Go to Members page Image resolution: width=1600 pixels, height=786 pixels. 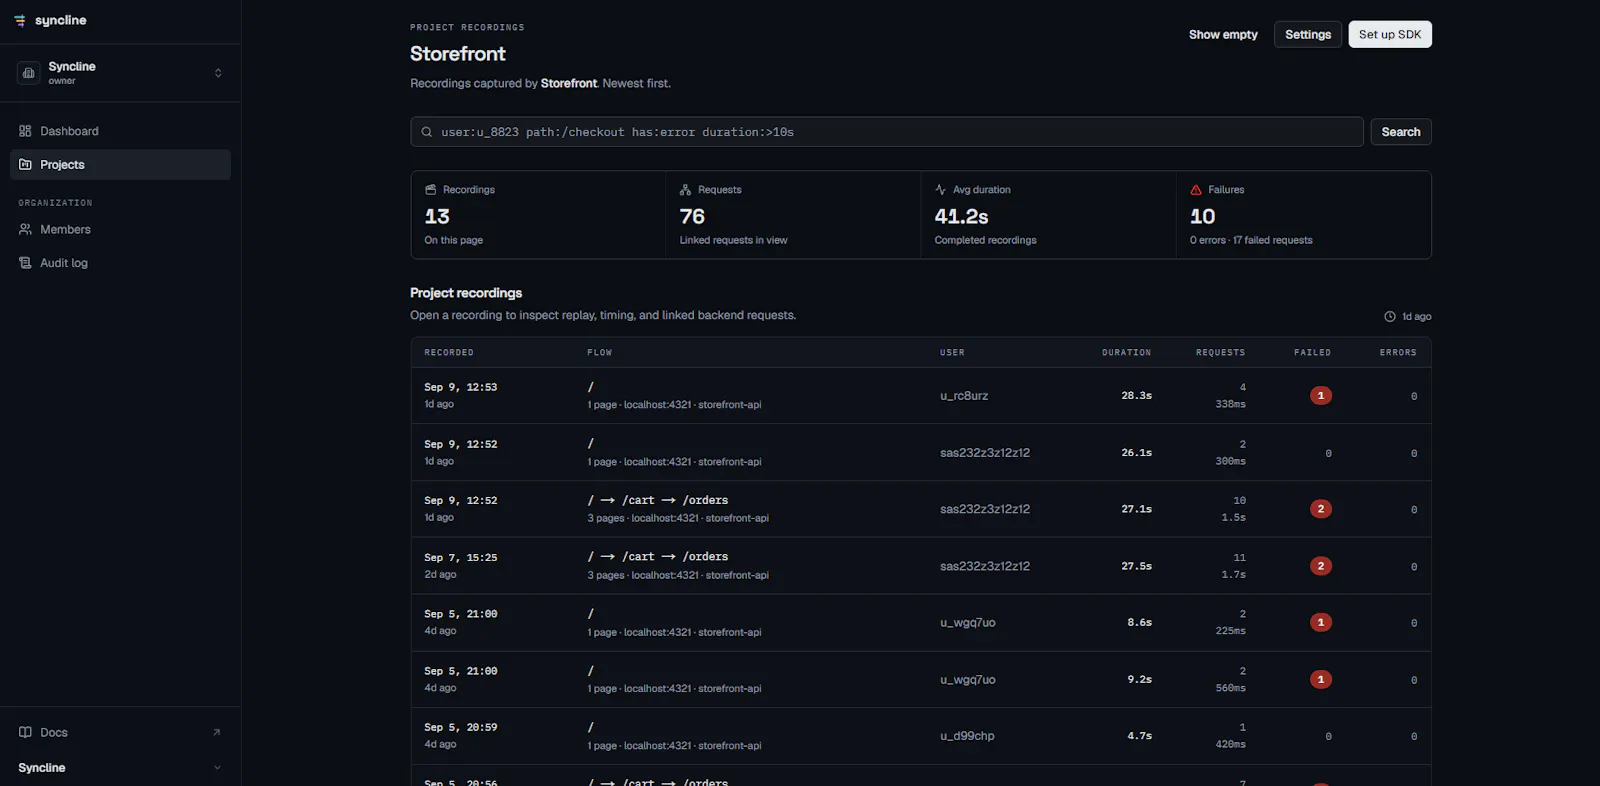(x=120, y=229)
